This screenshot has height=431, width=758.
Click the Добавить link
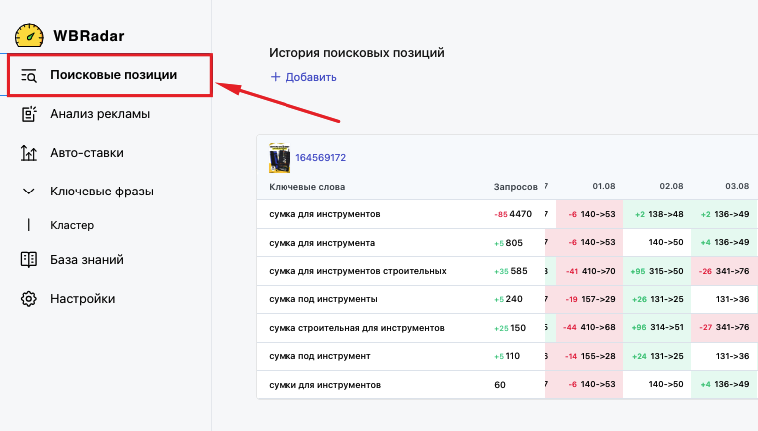(x=311, y=77)
